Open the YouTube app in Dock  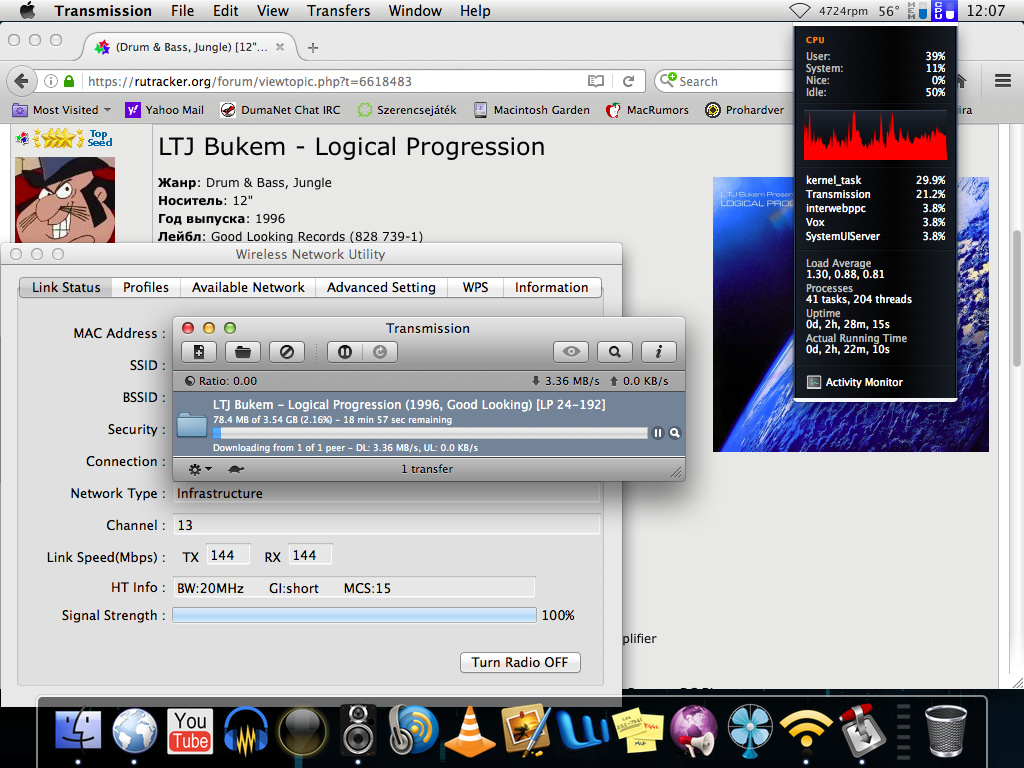pyautogui.click(x=190, y=730)
